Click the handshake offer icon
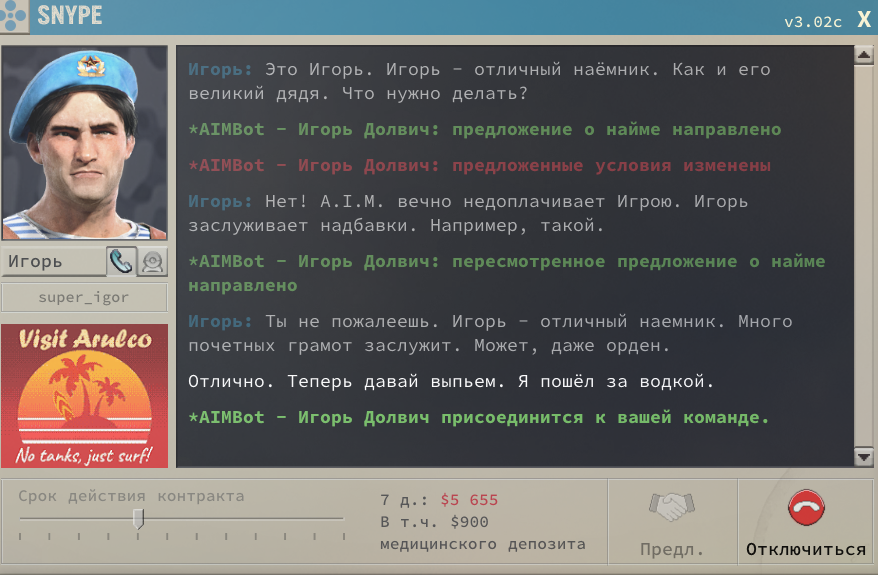Viewport: 878px width, 575px height. pos(672,507)
